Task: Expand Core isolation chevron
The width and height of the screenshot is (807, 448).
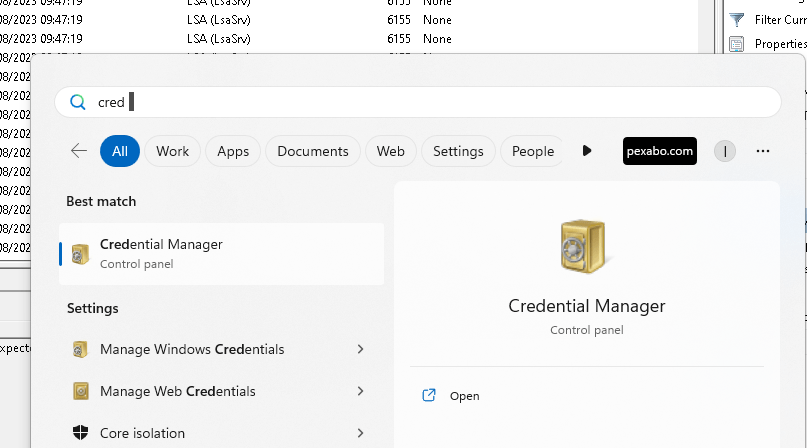Action: click(x=360, y=433)
